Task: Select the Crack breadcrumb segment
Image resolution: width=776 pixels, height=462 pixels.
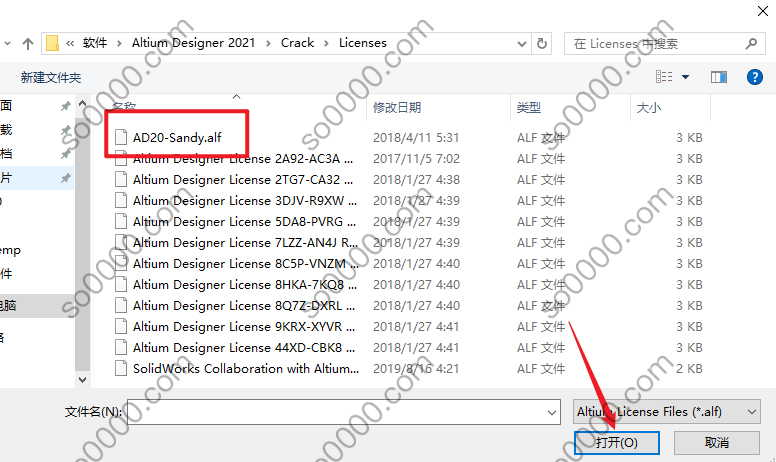Action: pyautogui.click(x=297, y=43)
